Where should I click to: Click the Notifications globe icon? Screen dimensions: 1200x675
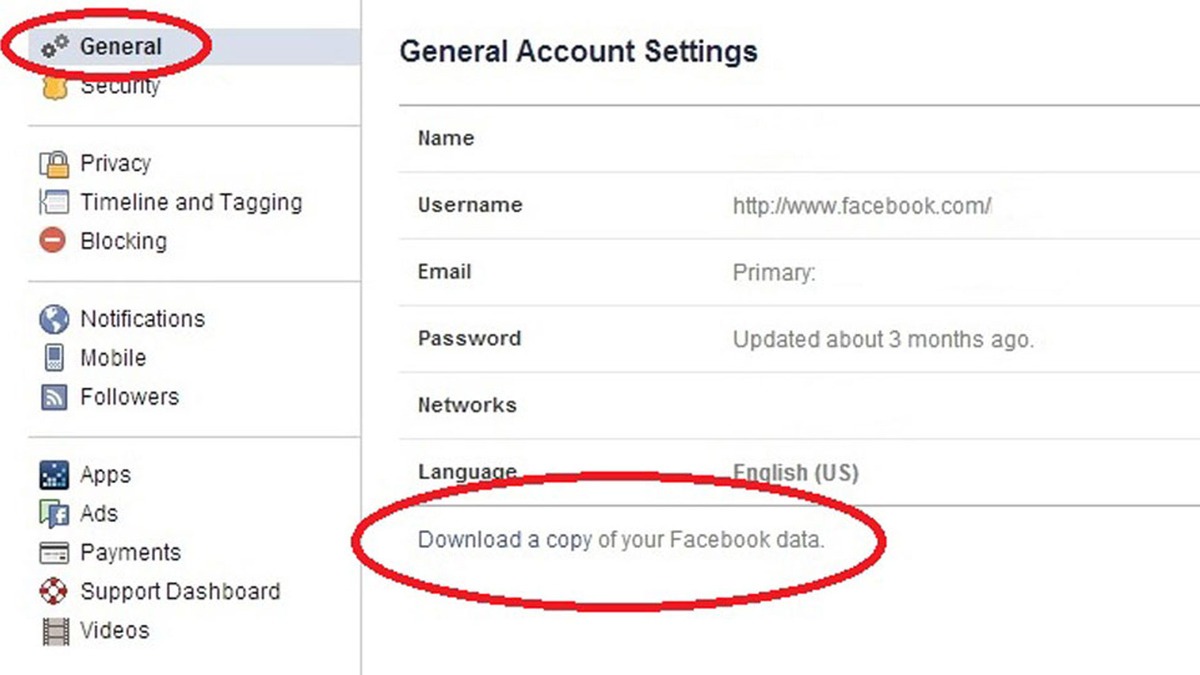click(x=54, y=319)
